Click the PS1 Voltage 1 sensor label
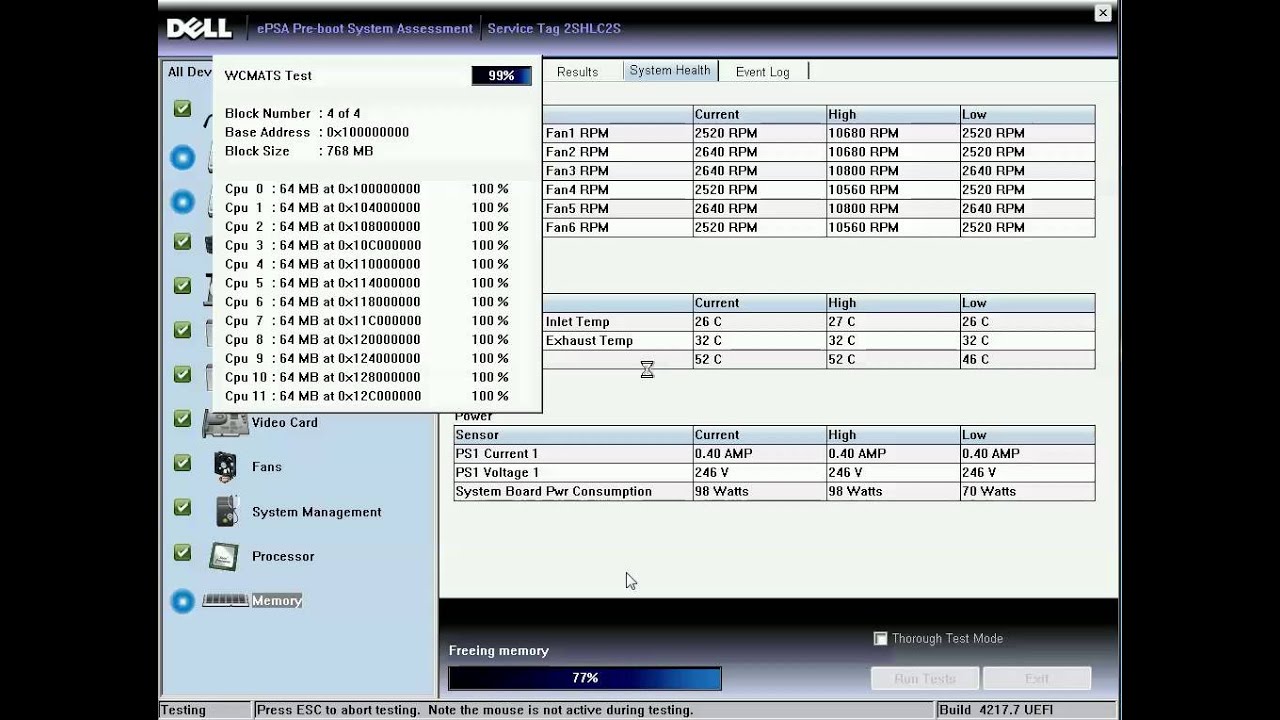The width and height of the screenshot is (1280, 720). 497,473
